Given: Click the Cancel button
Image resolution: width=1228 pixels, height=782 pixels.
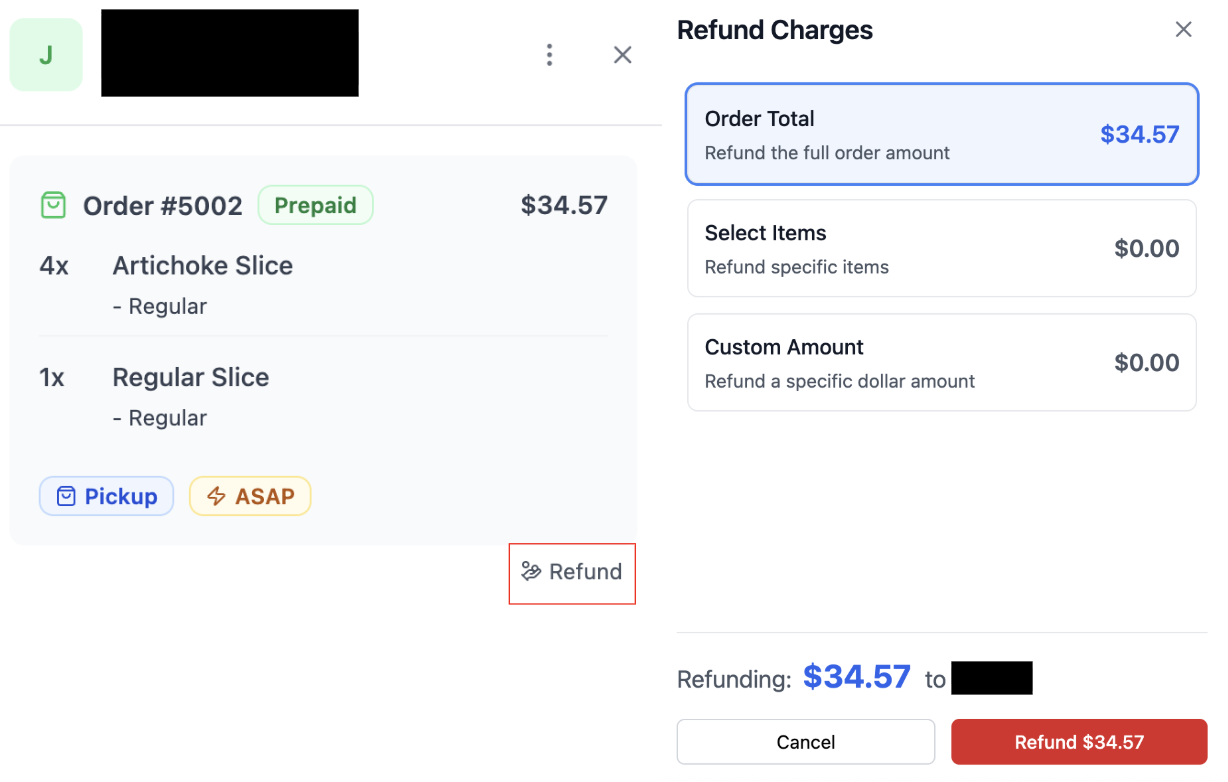Looking at the screenshot, I should [x=805, y=742].
